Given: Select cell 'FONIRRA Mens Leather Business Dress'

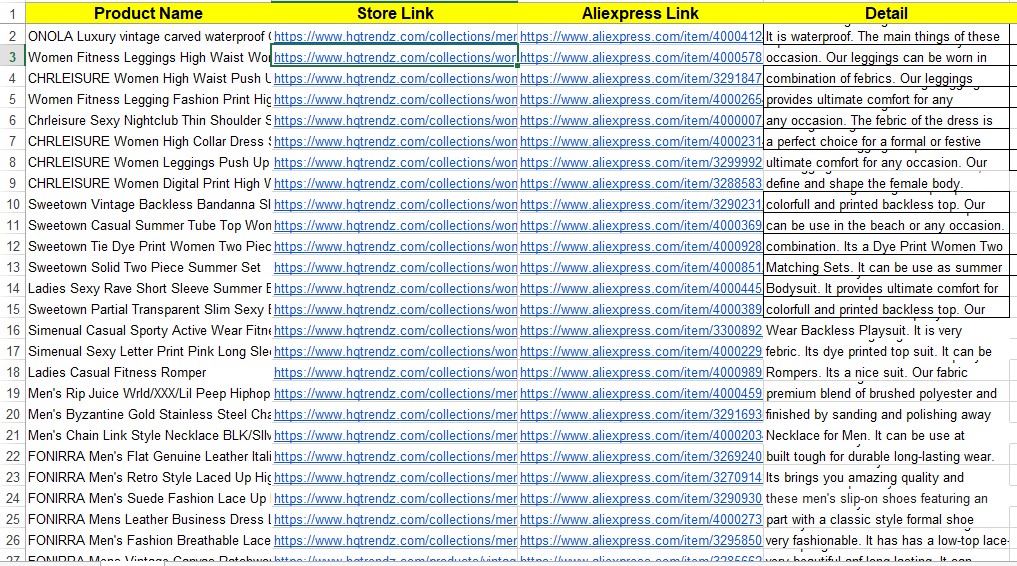Looking at the screenshot, I should click(x=149, y=519).
